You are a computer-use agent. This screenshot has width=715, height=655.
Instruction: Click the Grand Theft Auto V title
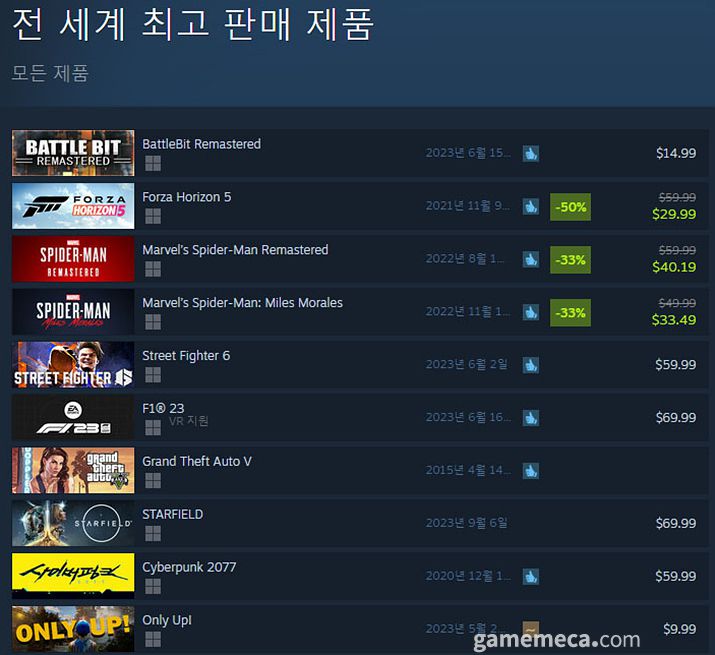pos(197,462)
